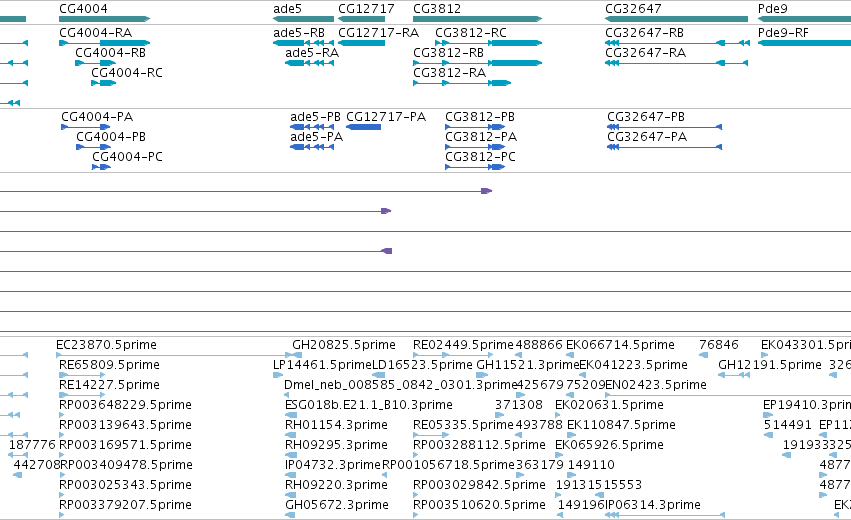
Task: Click the EN02423.5prime EST label
Action: click(x=656, y=385)
